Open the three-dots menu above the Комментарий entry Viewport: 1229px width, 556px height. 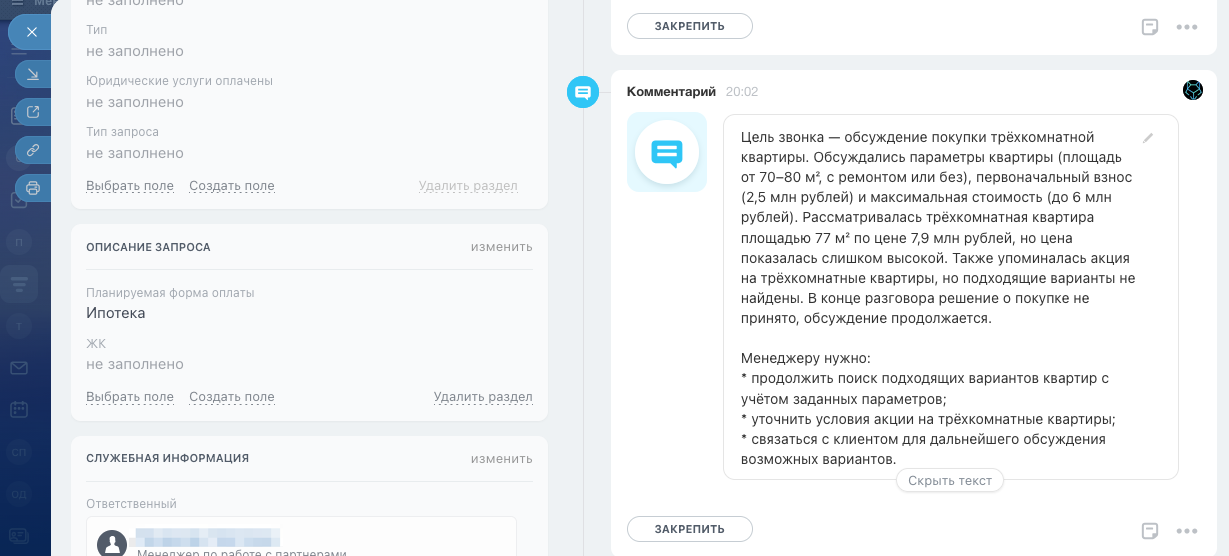point(1187,27)
